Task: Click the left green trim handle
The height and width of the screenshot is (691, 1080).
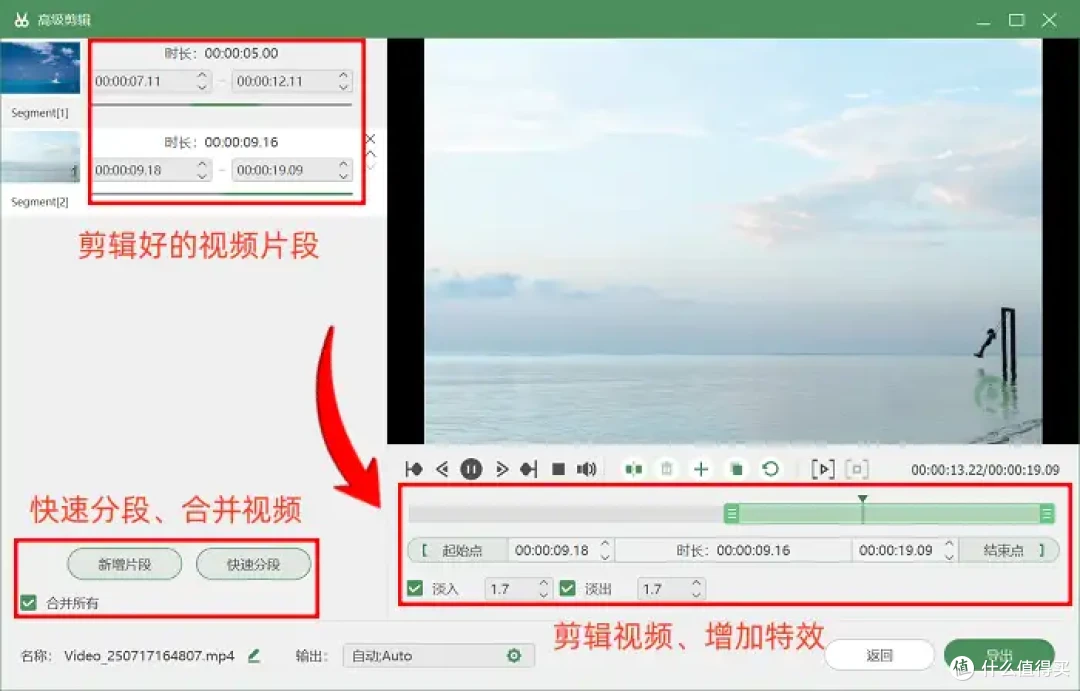Action: click(731, 513)
